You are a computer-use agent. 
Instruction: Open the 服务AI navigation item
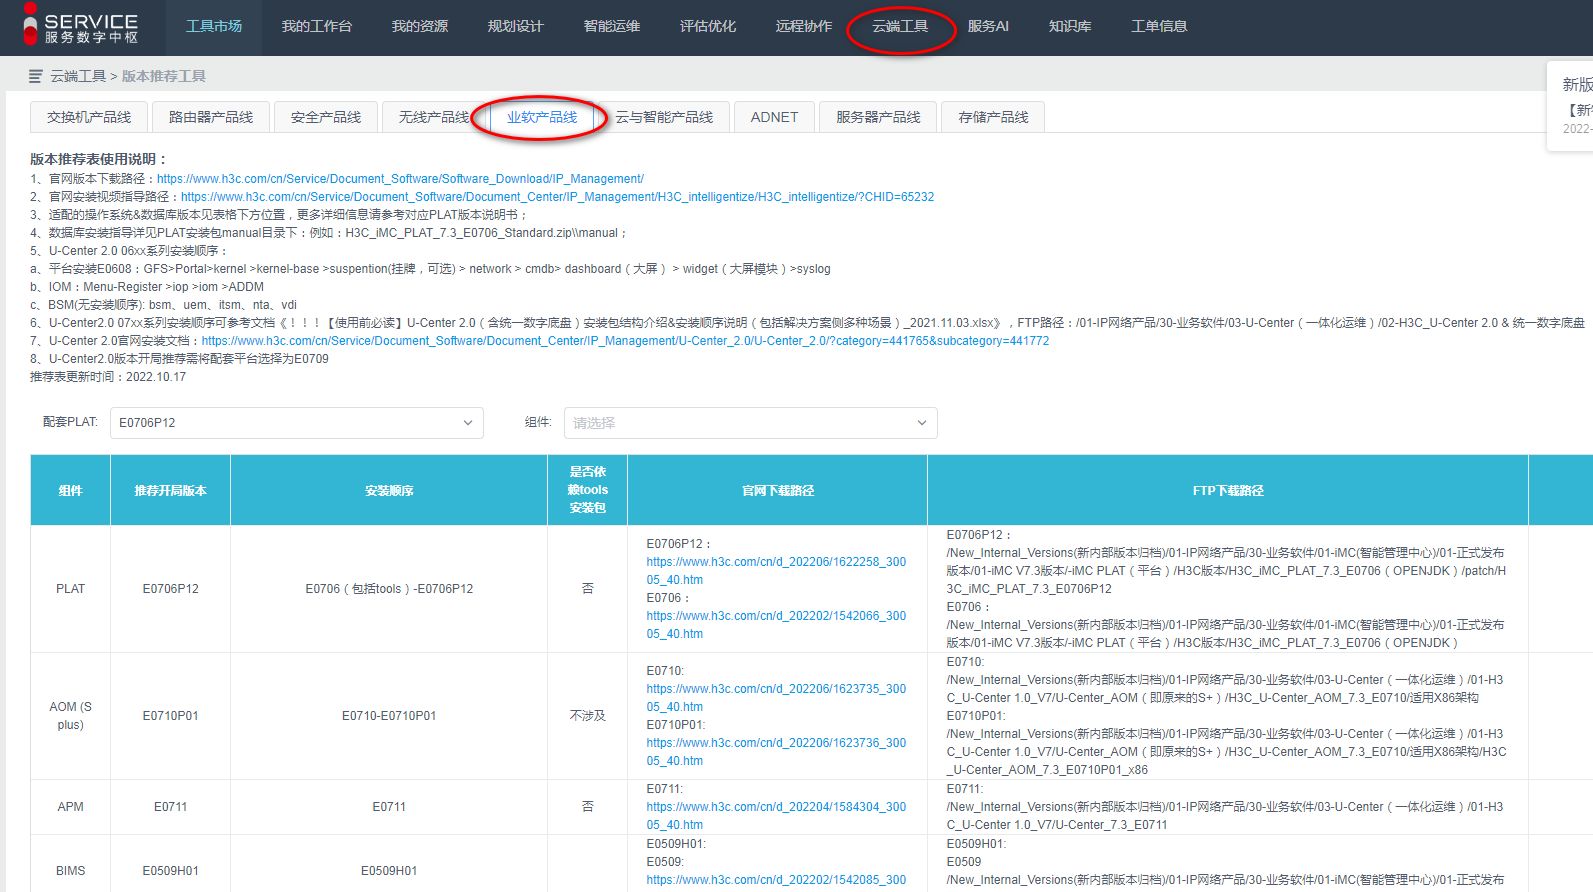click(x=988, y=26)
